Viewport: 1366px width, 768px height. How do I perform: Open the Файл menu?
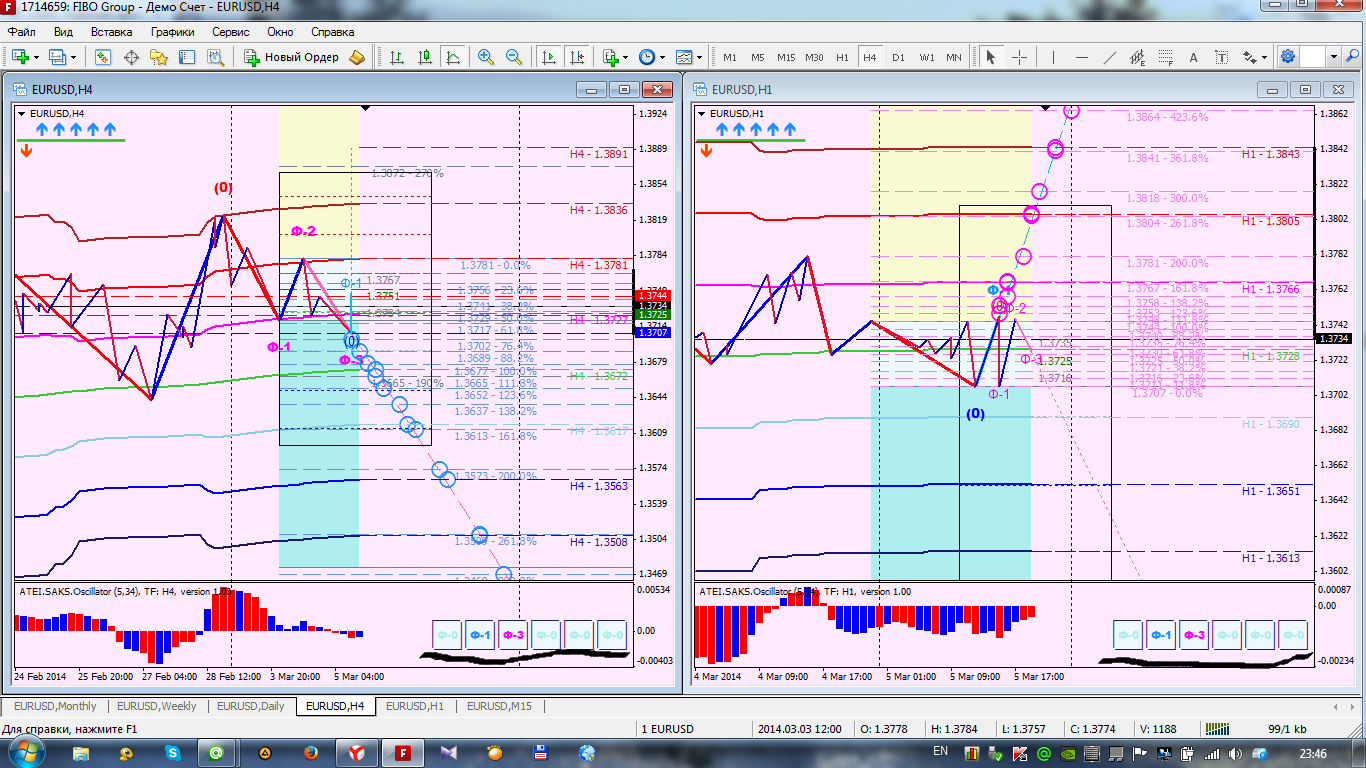pos(21,32)
